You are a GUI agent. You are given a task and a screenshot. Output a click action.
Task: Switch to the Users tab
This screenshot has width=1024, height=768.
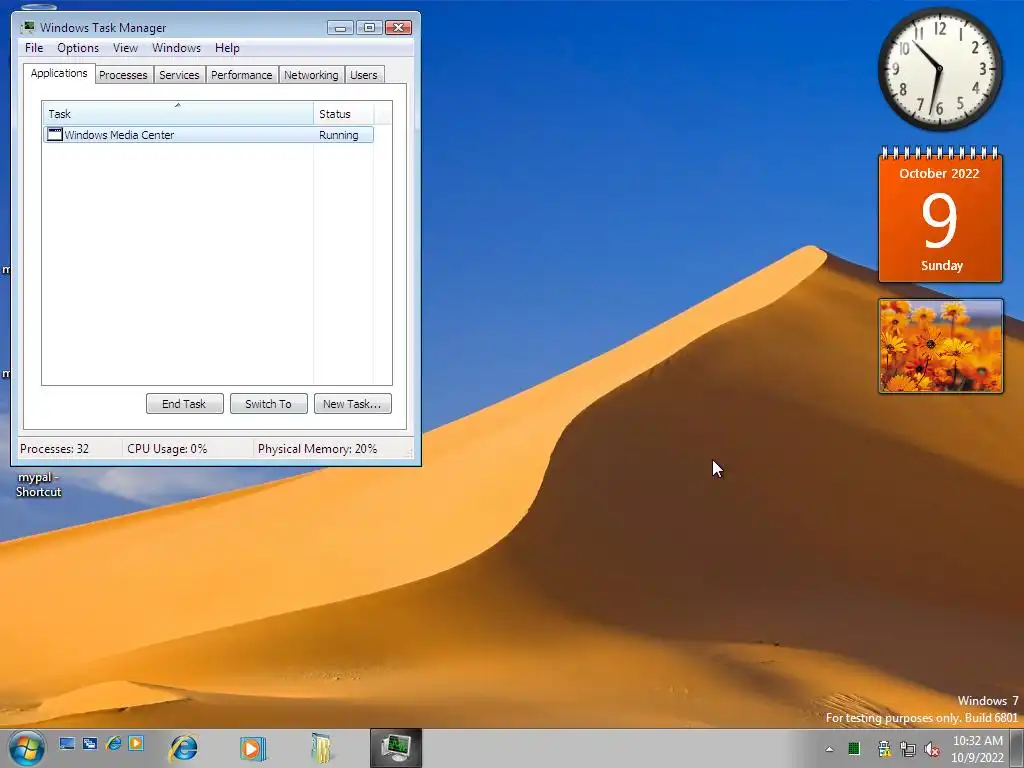364,75
